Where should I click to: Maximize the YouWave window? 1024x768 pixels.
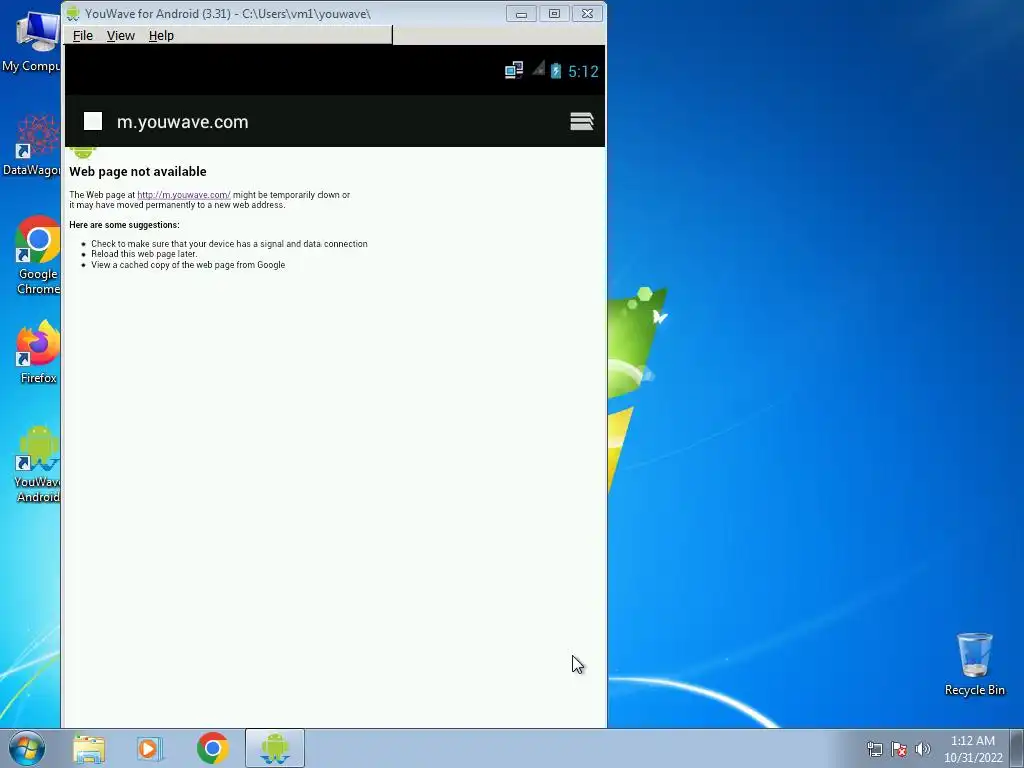click(x=554, y=14)
